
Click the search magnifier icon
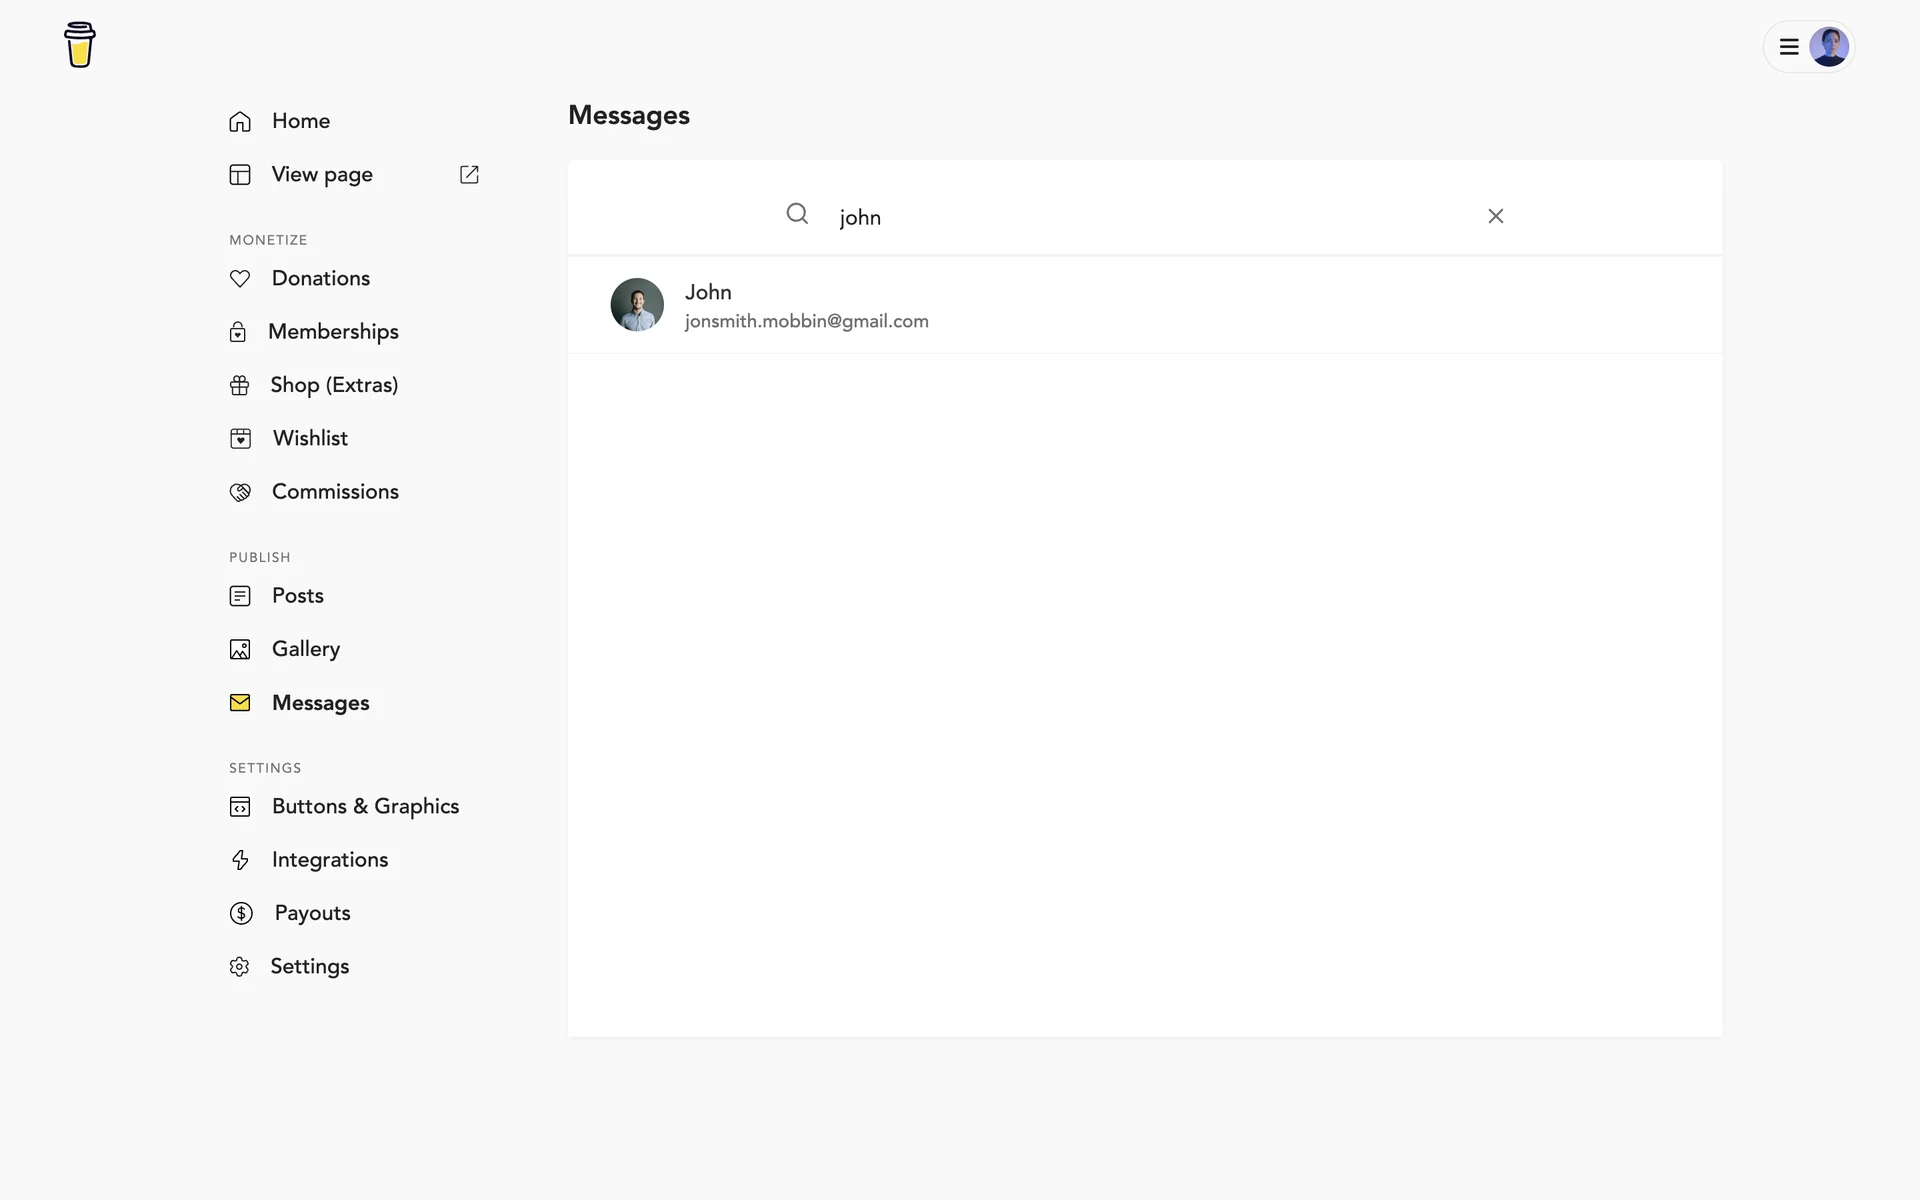[x=797, y=214]
